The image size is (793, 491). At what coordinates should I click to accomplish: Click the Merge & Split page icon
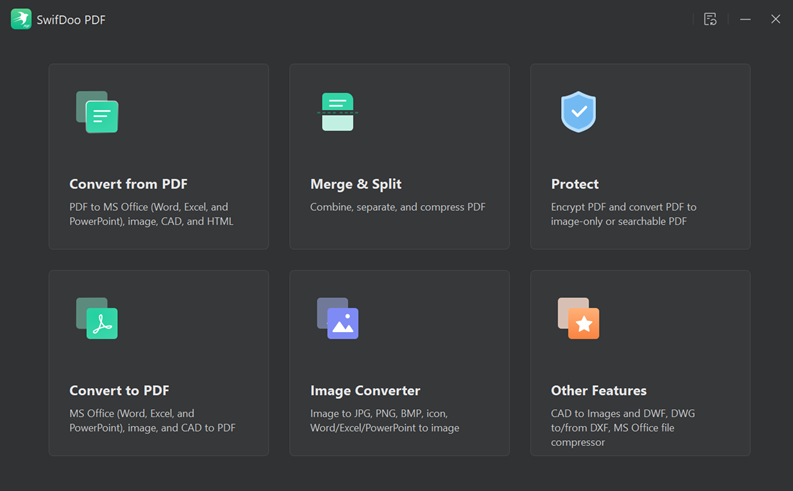338,112
